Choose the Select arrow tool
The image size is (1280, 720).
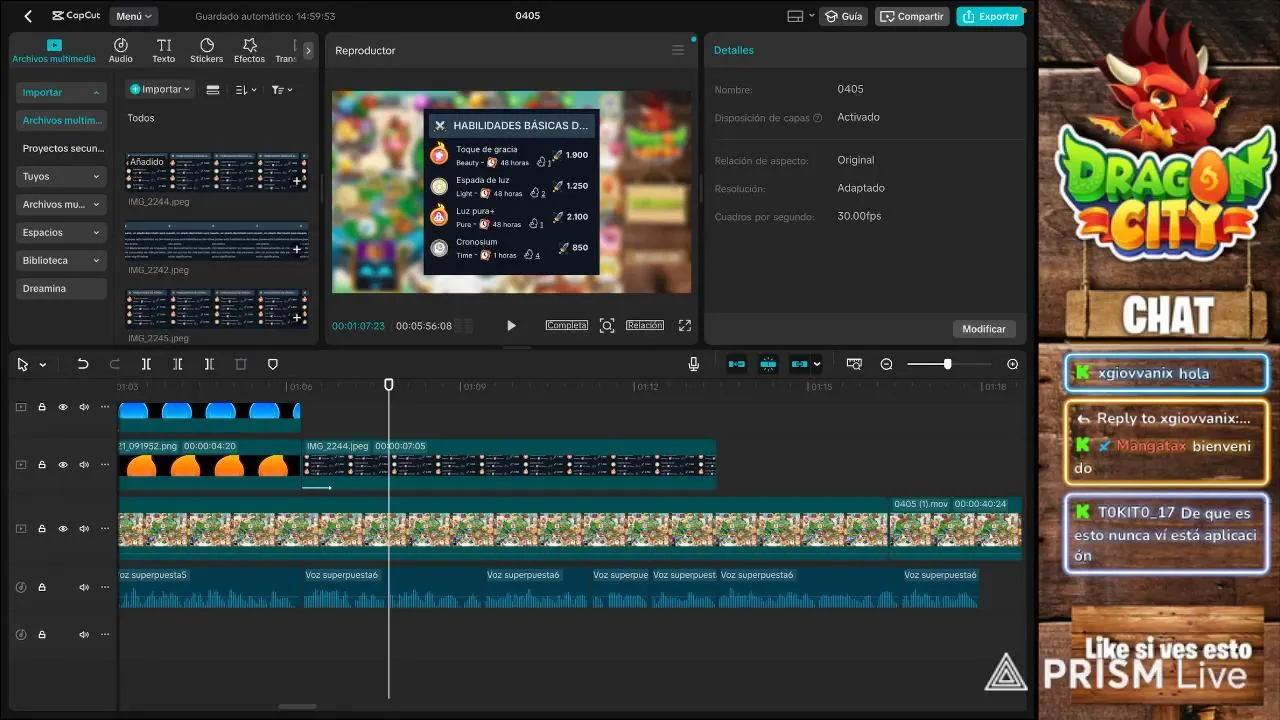[22, 364]
